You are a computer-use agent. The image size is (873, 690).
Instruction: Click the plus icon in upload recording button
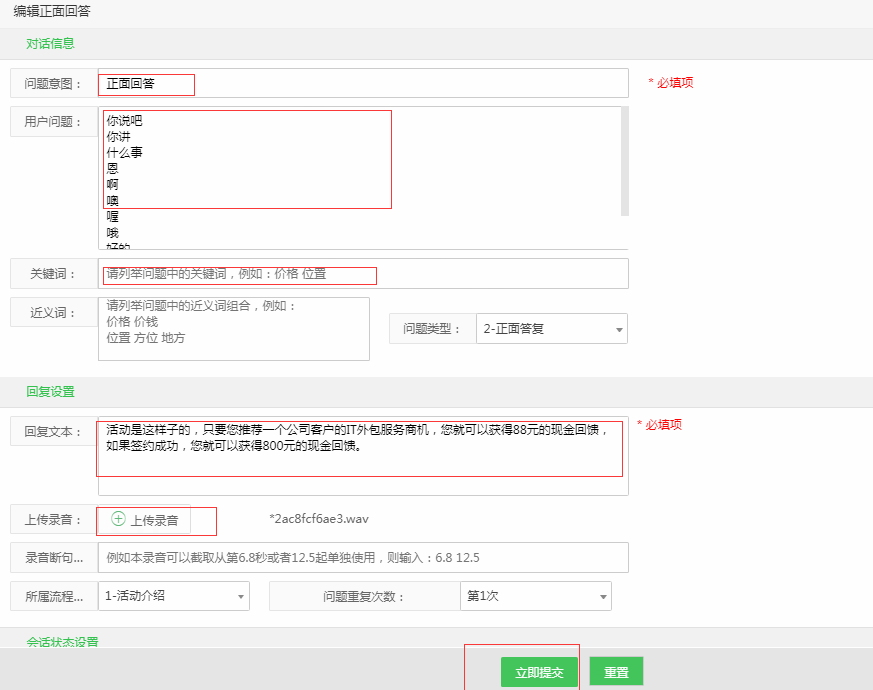(x=118, y=519)
